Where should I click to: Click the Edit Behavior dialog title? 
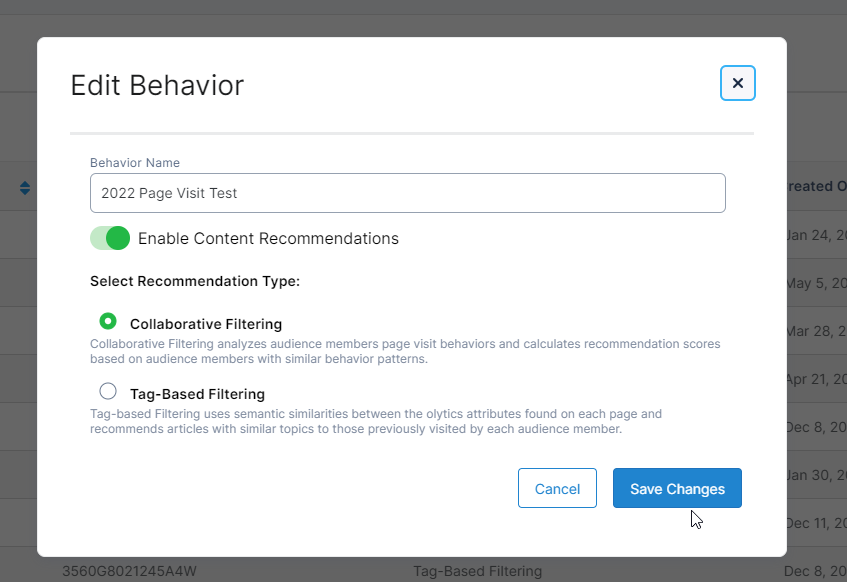157,85
